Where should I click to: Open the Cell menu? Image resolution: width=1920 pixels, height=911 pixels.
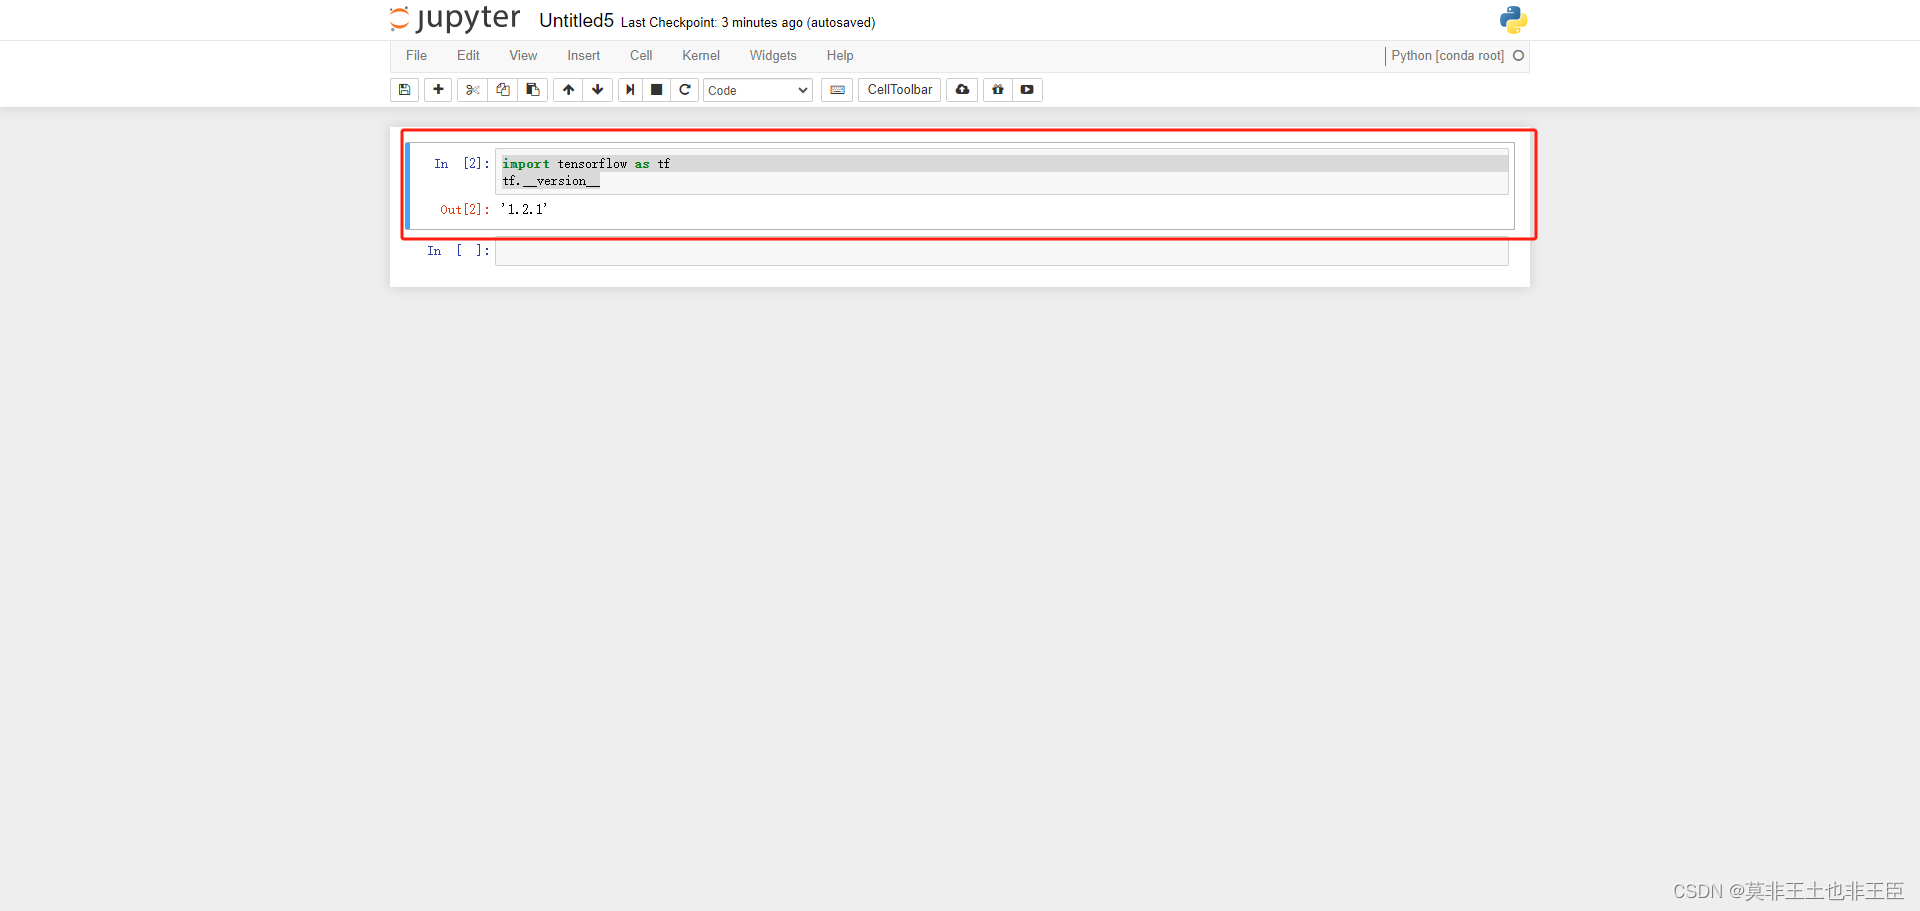coord(641,56)
